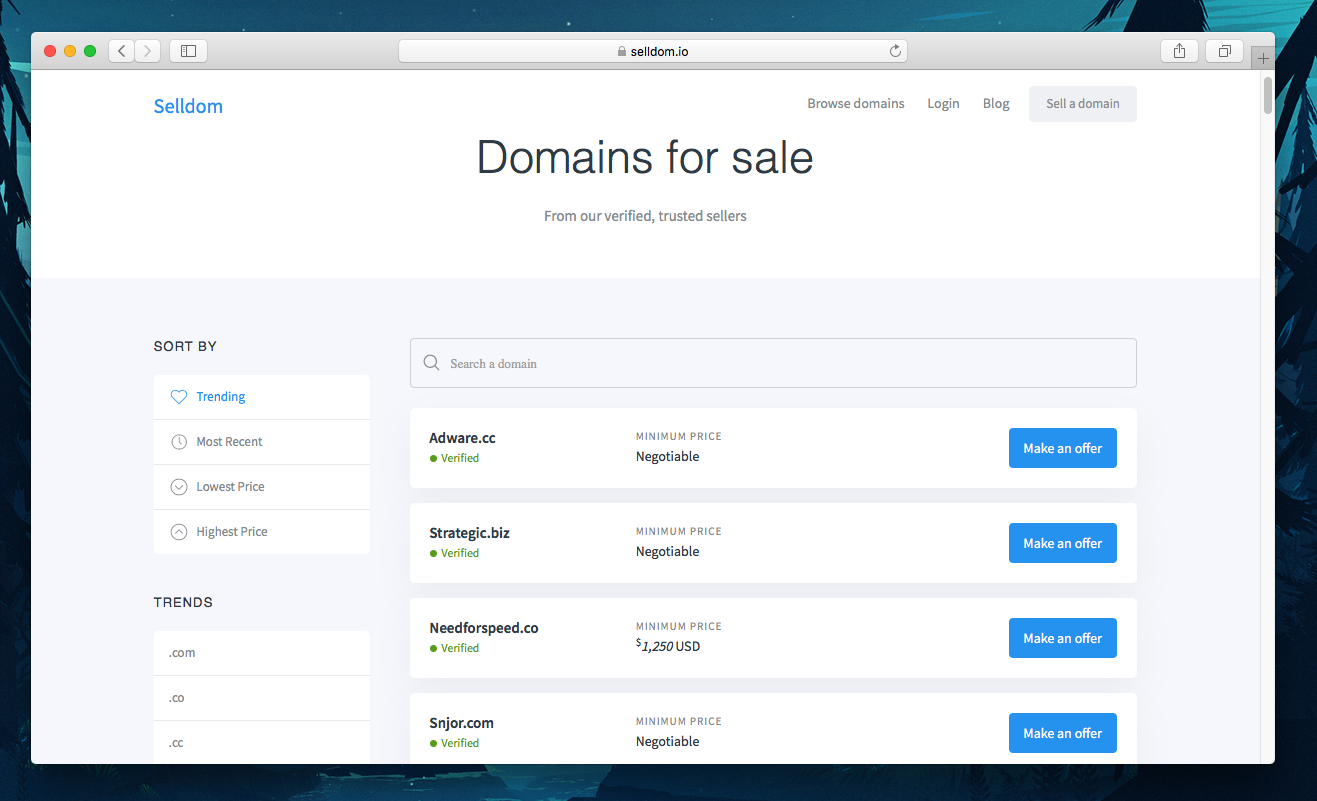Click the SORT BY heading
The height and width of the screenshot is (801, 1317).
(x=185, y=346)
